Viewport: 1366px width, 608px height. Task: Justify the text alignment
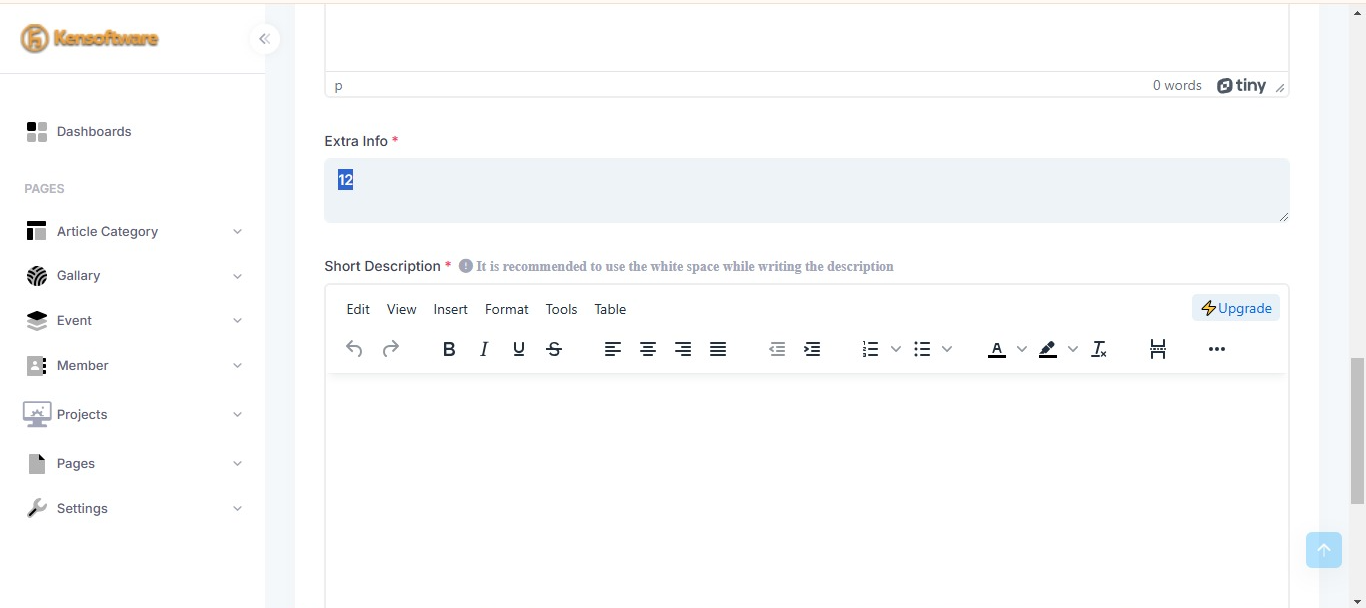click(x=718, y=349)
